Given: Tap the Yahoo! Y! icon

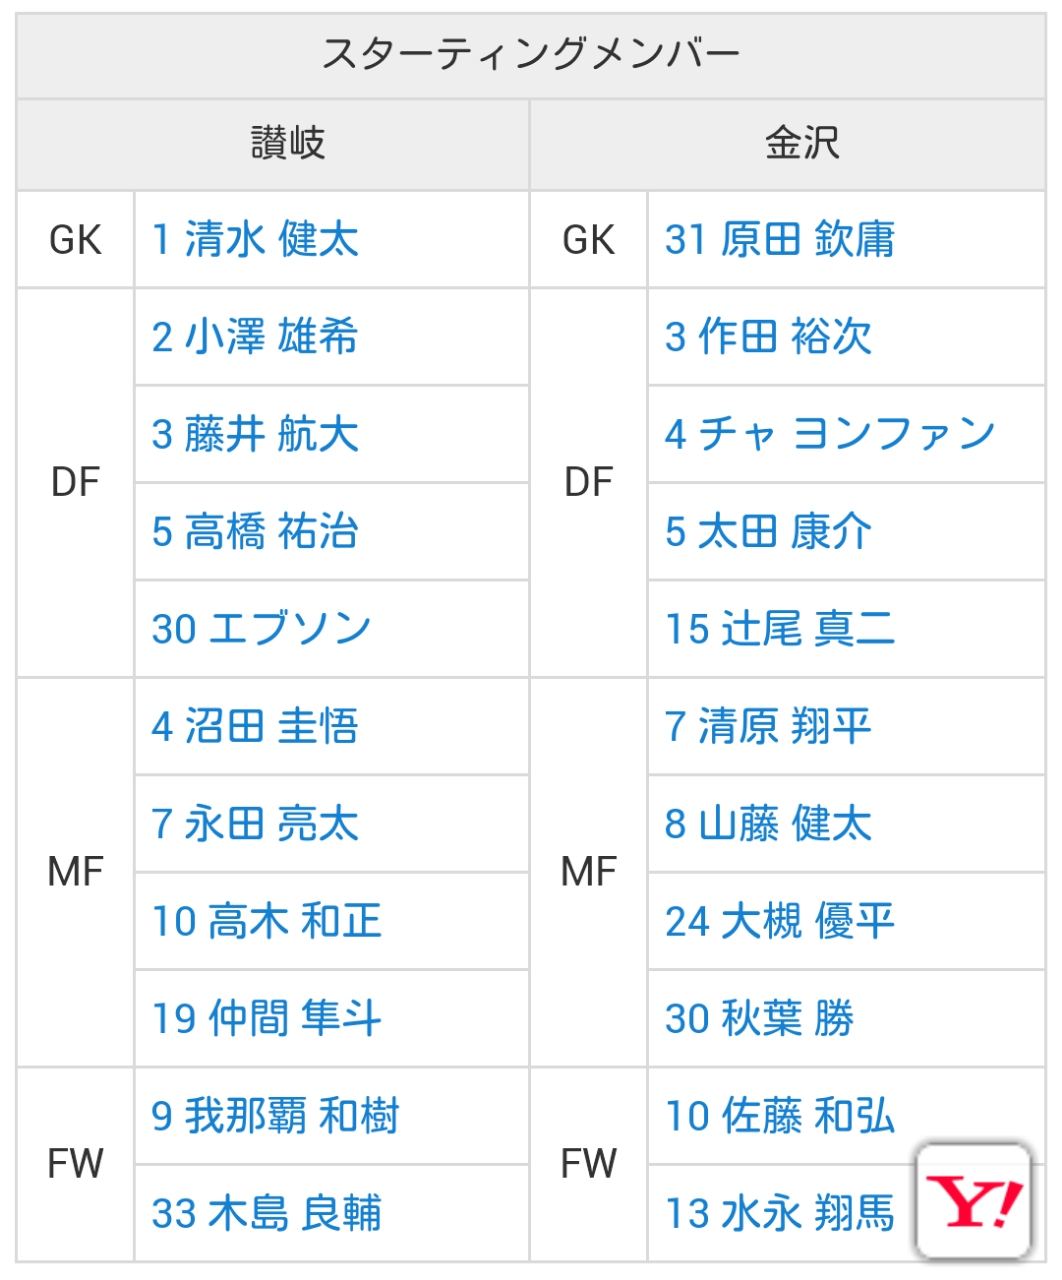Looking at the screenshot, I should click(x=975, y=1200).
